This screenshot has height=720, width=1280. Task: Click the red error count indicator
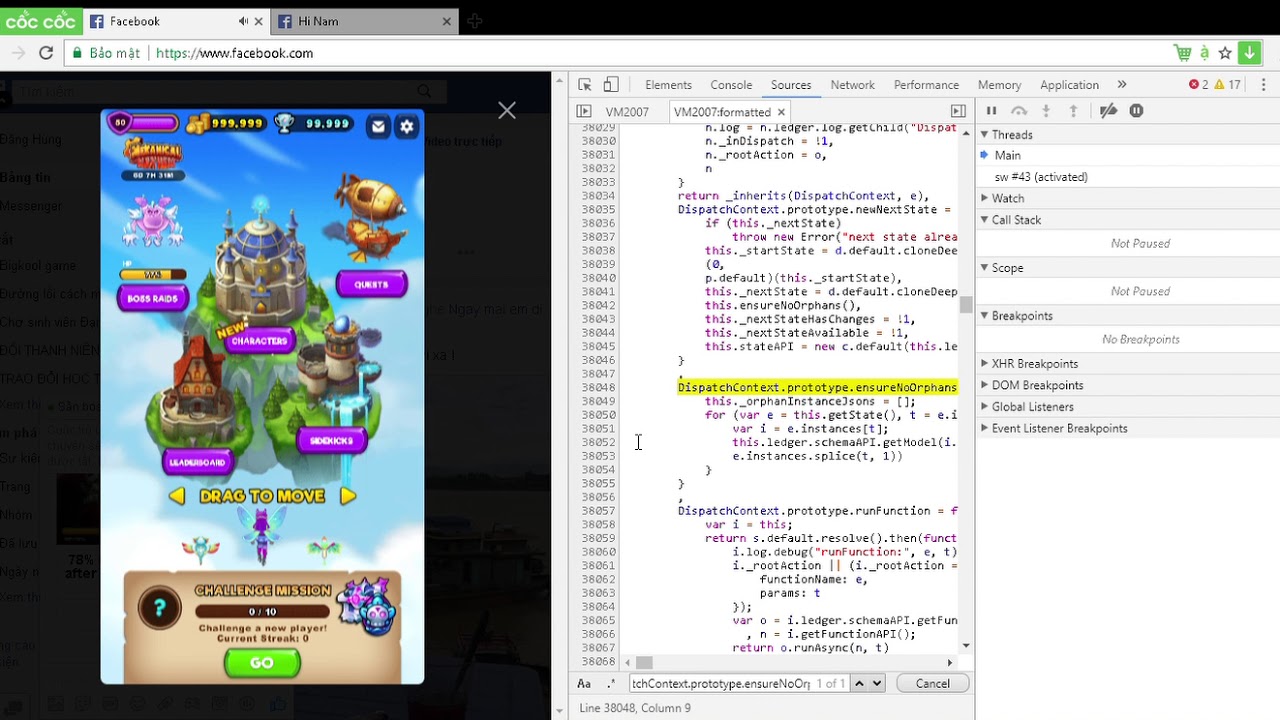click(x=1198, y=85)
